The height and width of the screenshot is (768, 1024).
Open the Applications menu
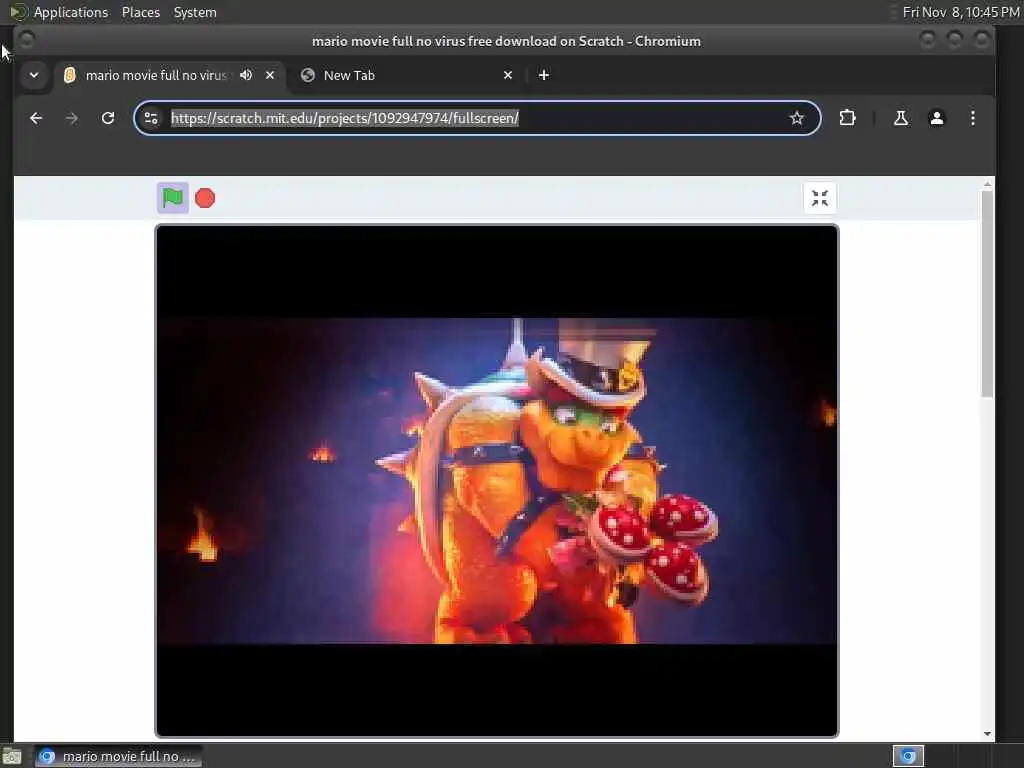71,12
